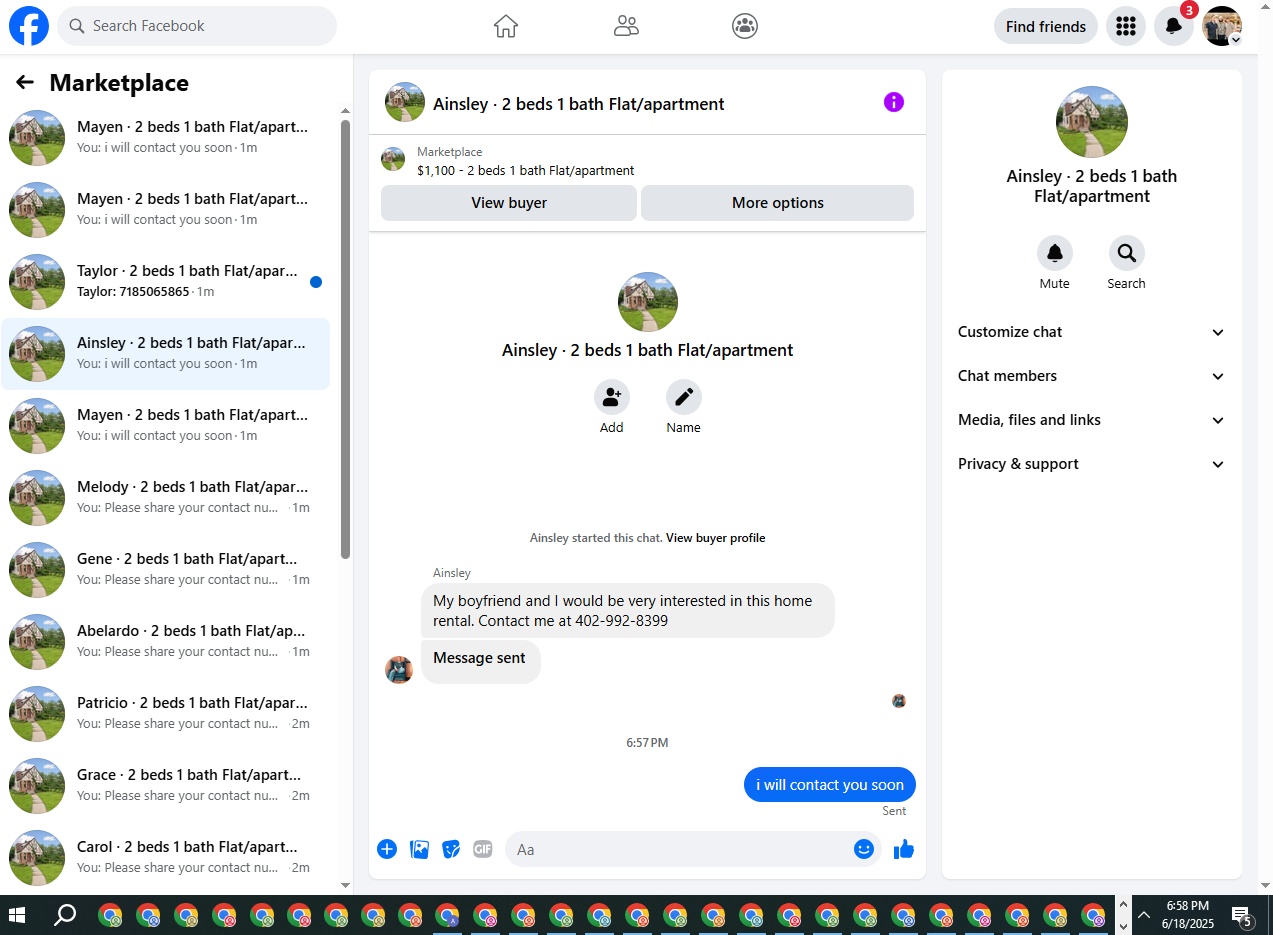
Task: Select the highlighted Ainsley conversation
Action: point(166,354)
